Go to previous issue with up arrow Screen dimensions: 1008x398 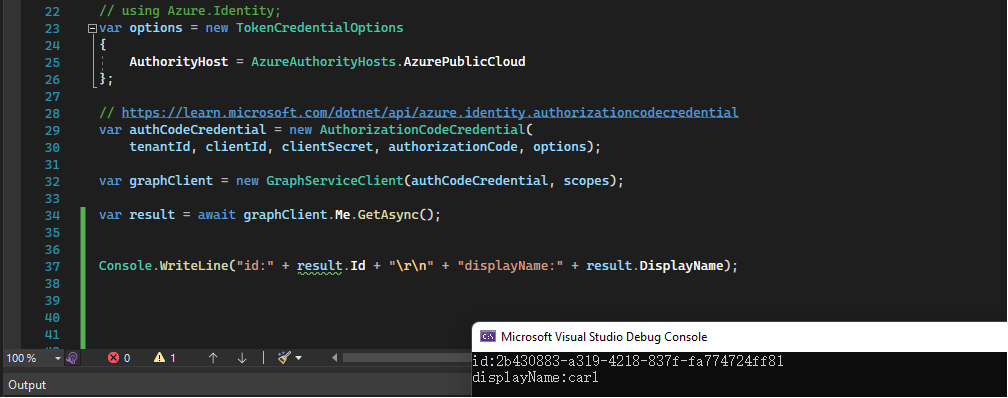click(x=213, y=358)
